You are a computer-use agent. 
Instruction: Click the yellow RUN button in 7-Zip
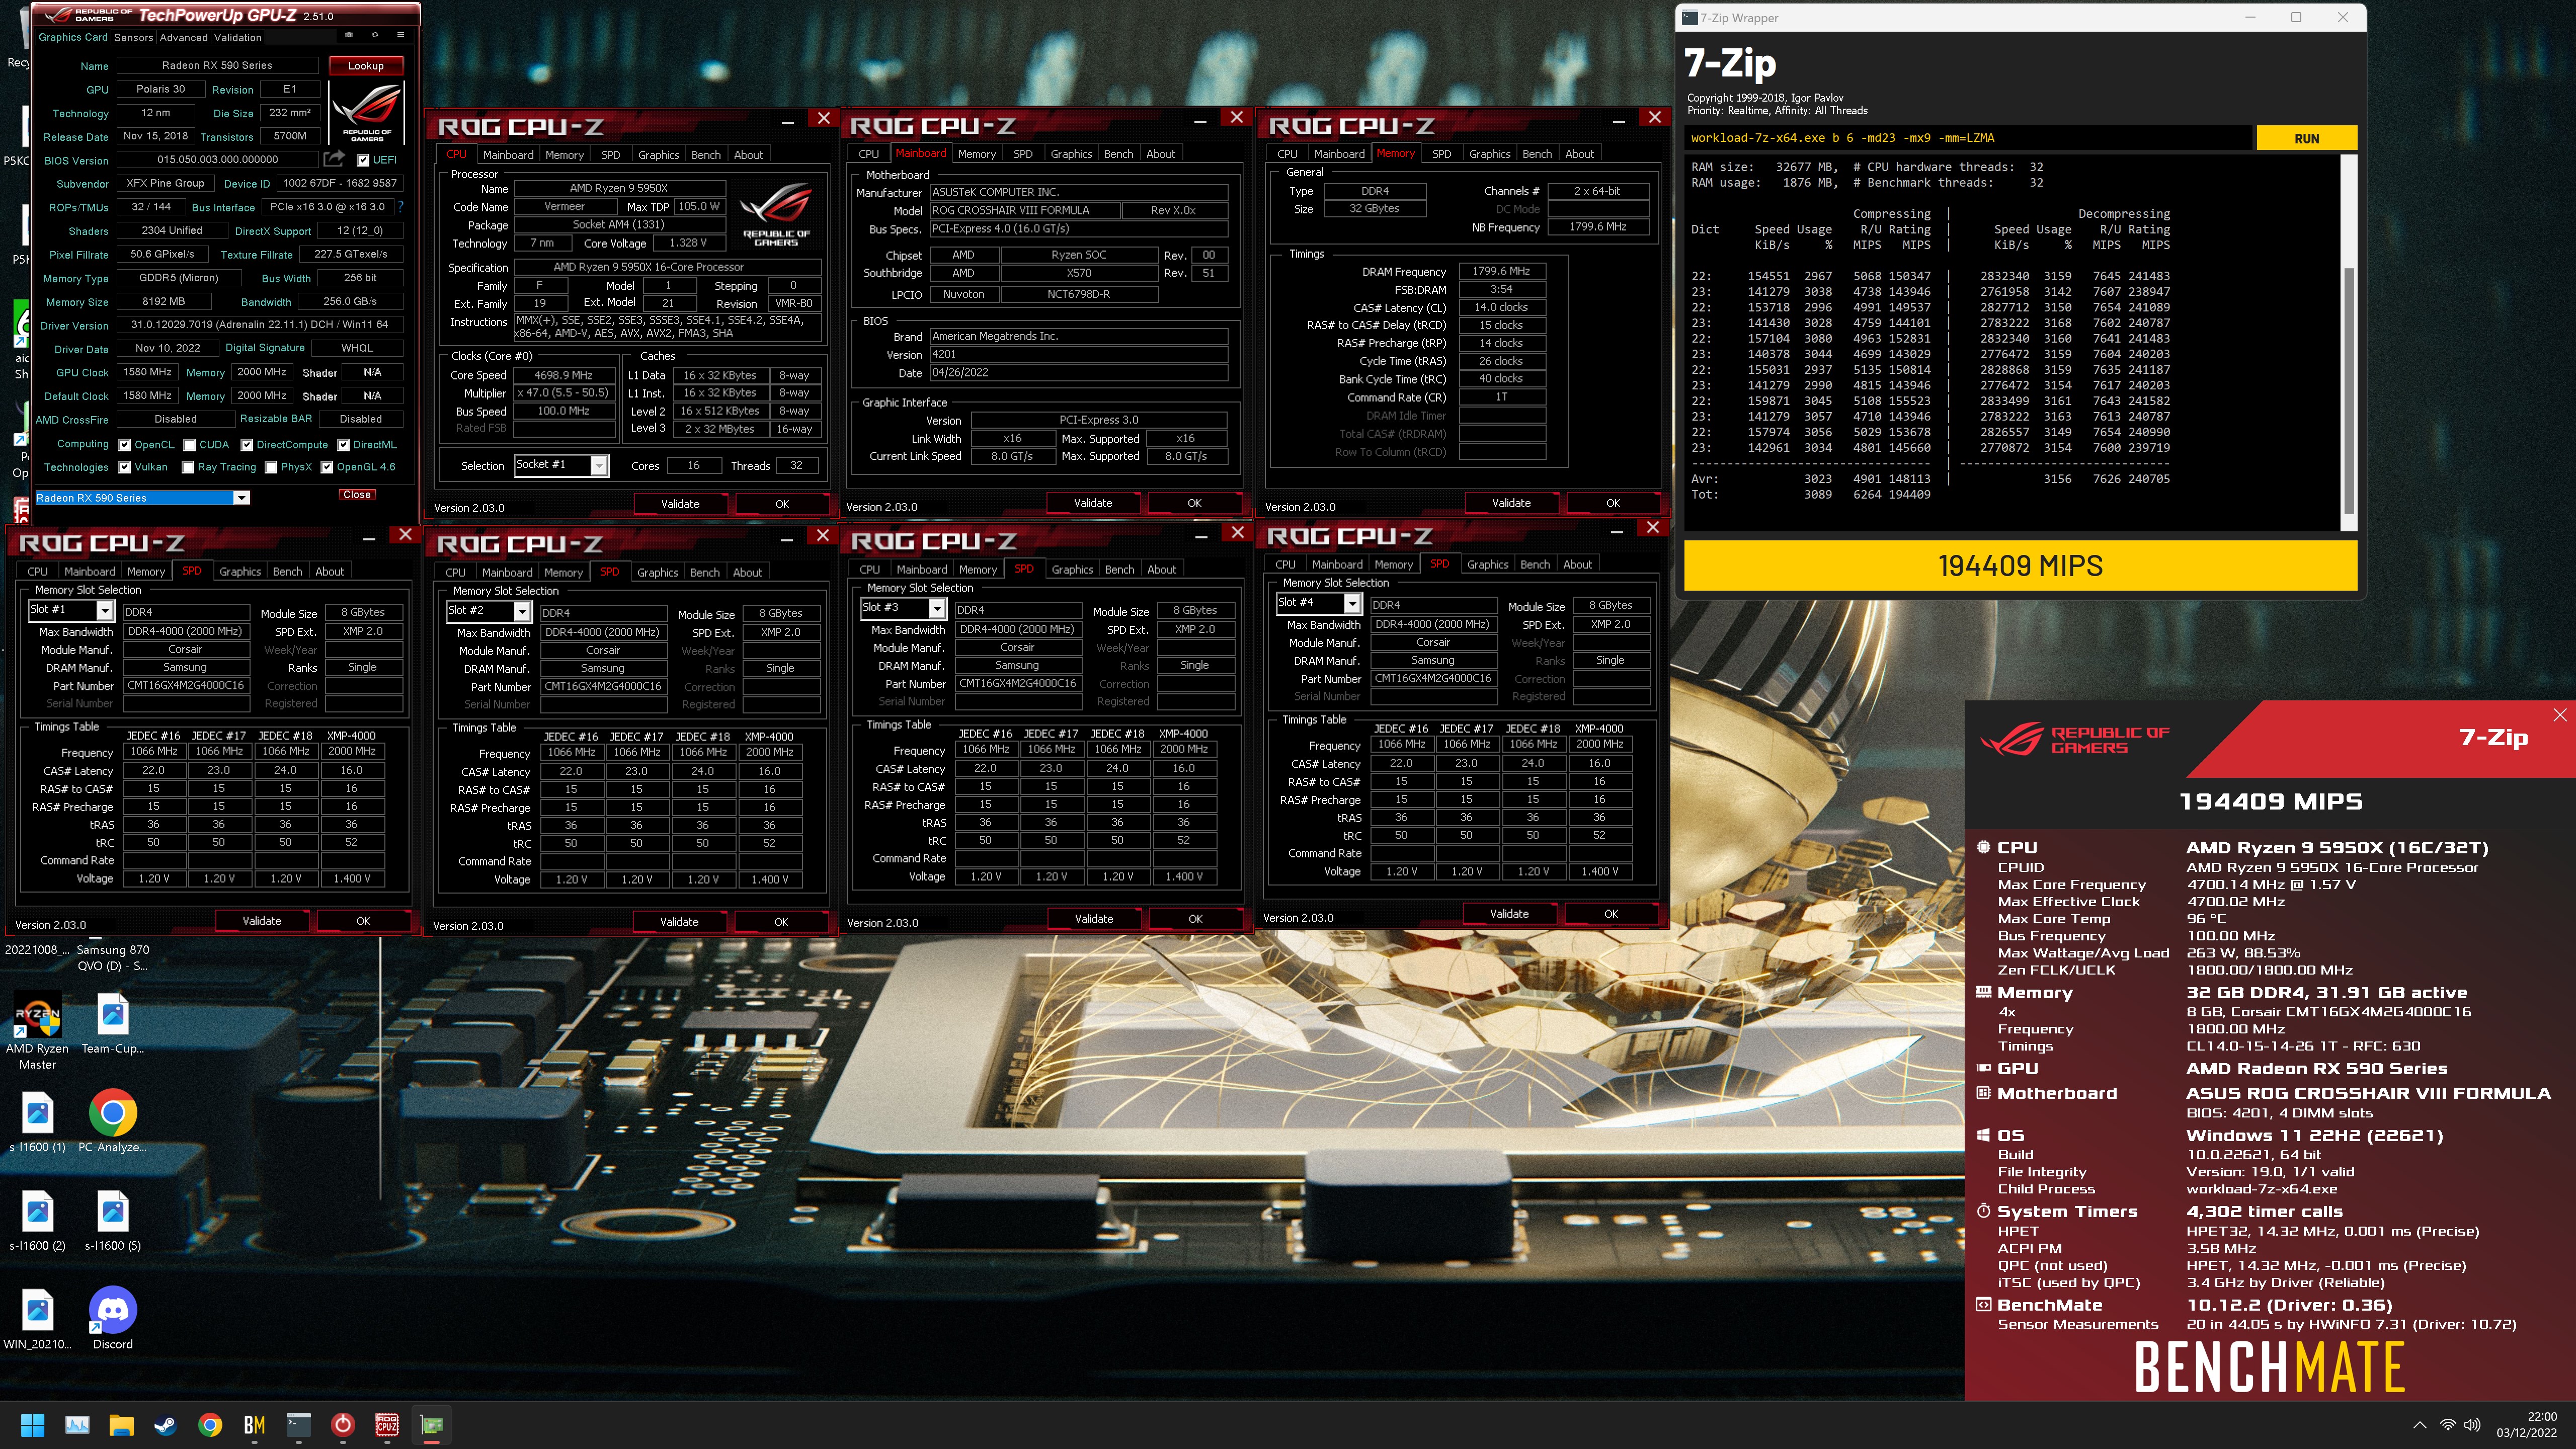[x=2306, y=138]
